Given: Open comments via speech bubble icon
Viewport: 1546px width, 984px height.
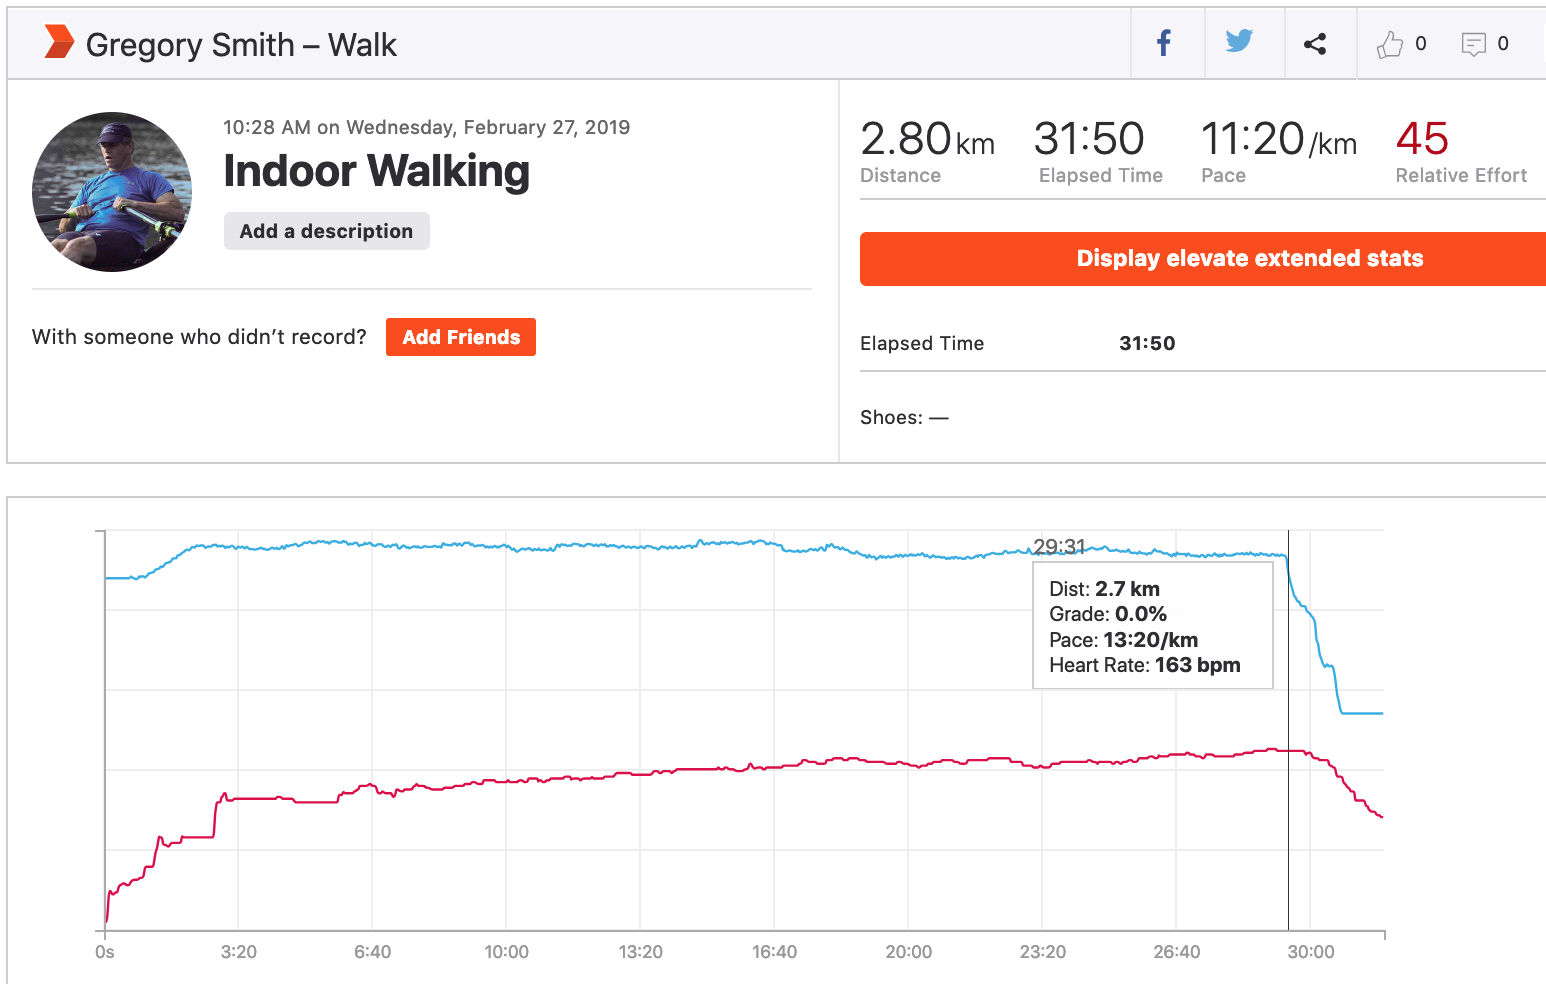Looking at the screenshot, I should (1473, 44).
